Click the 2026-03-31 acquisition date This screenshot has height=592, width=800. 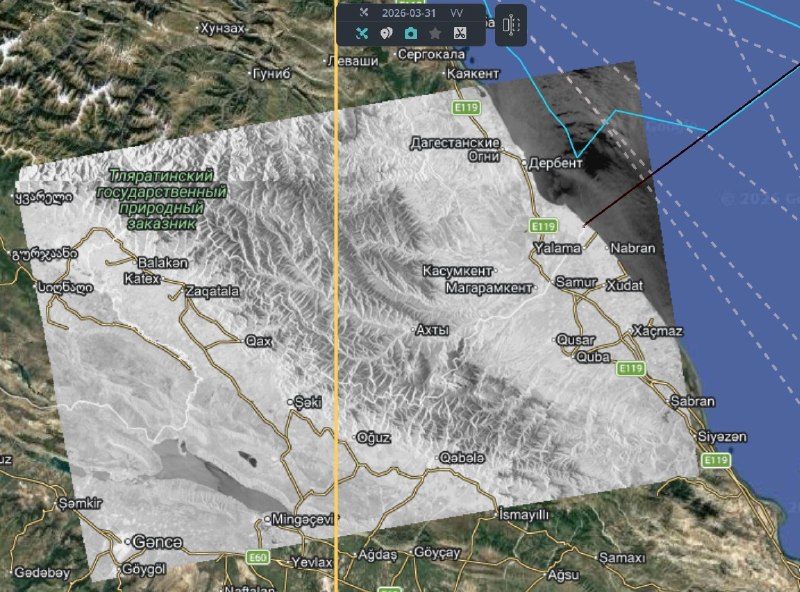[409, 12]
